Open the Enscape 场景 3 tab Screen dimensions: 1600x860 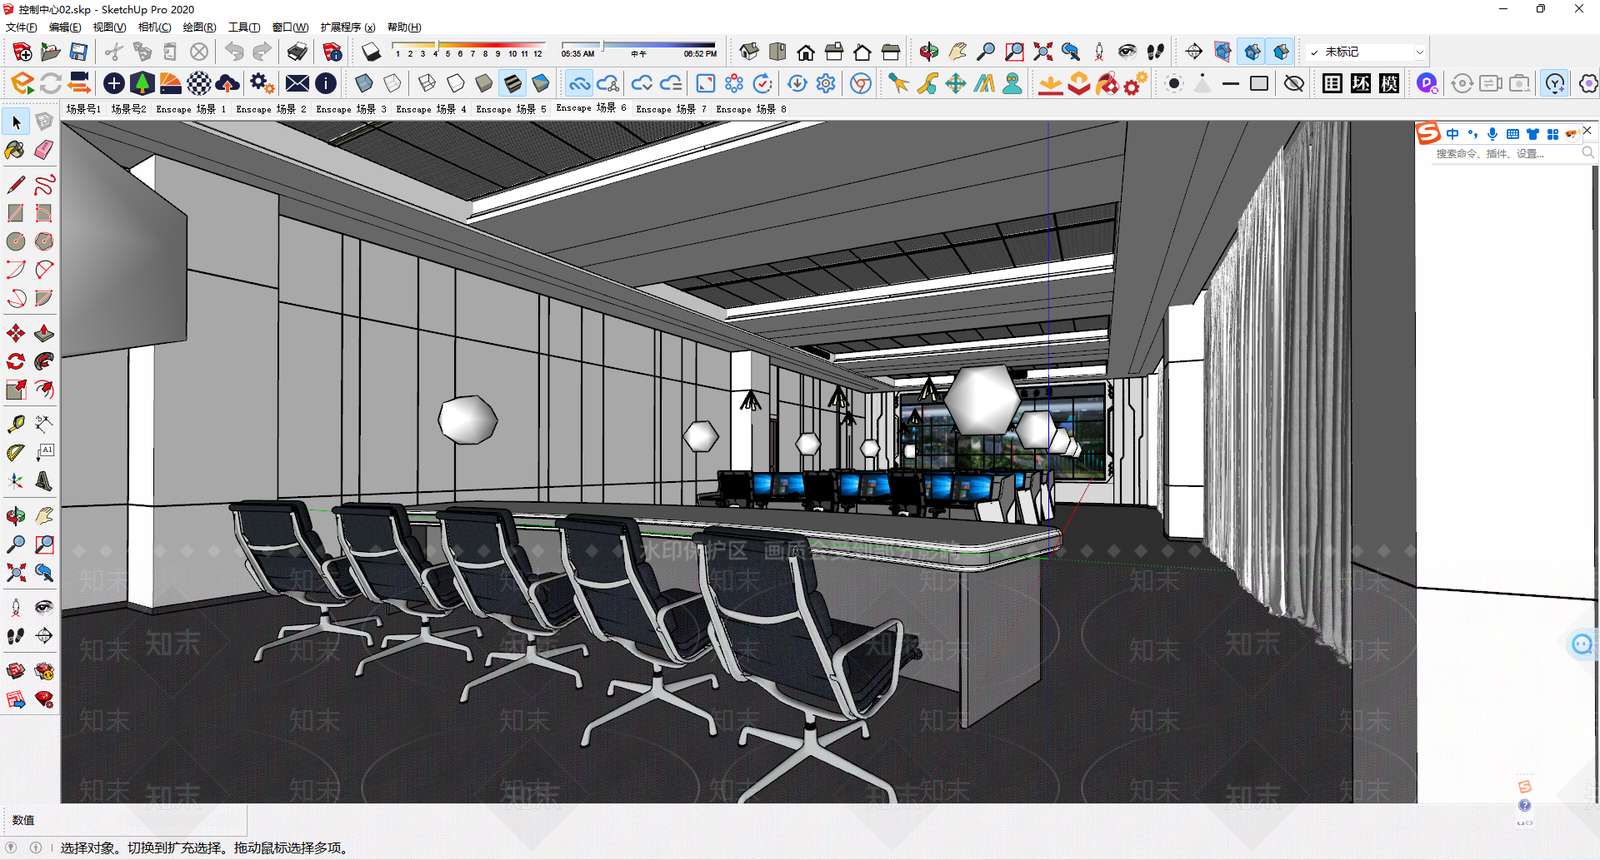tap(351, 108)
